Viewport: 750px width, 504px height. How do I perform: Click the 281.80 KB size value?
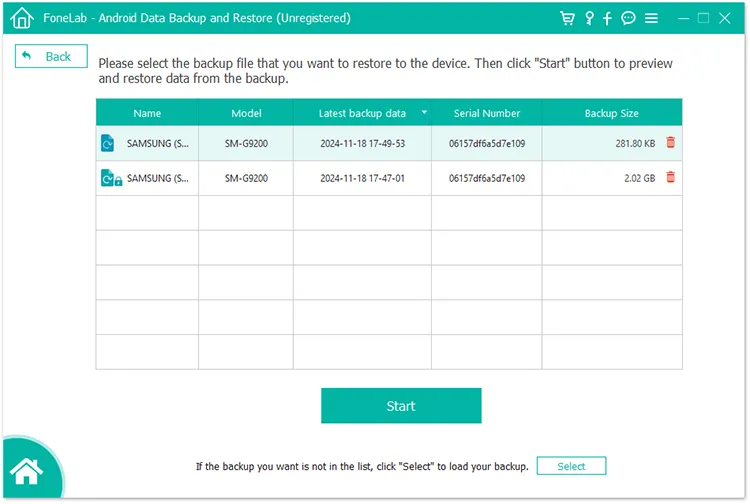635,143
